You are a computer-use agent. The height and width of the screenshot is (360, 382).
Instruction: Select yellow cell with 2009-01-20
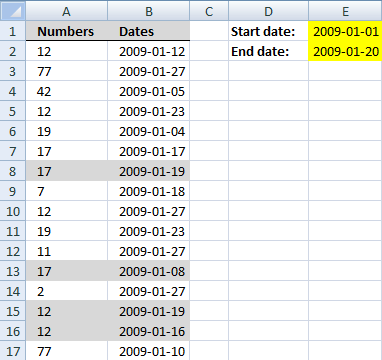(345, 51)
